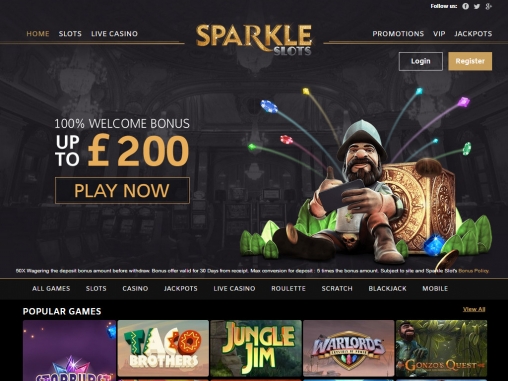Viewport: 508px width, 381px height.
Task: Open the Facebook follow icon
Action: [x=466, y=6]
